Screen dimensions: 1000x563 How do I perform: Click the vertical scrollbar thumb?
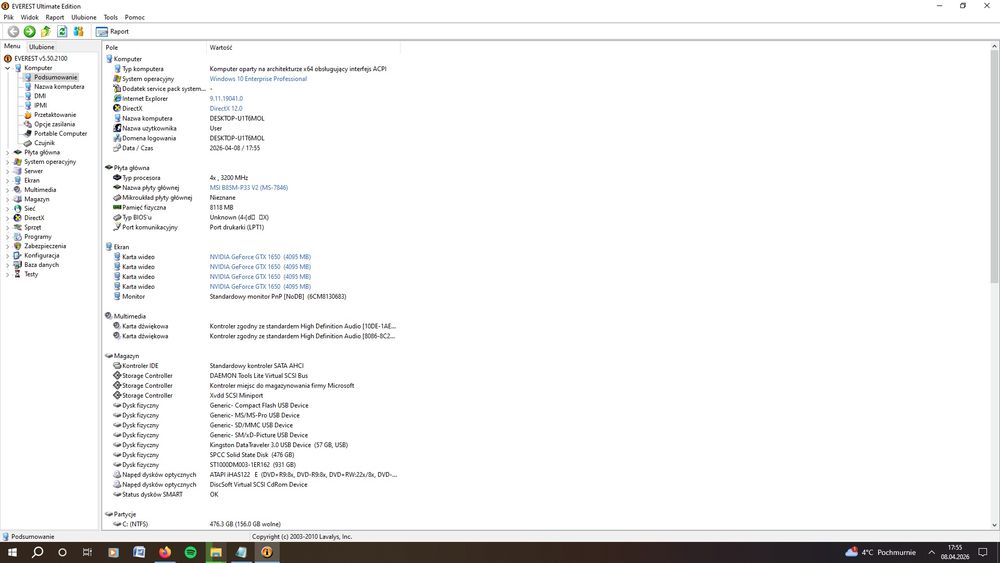(994, 167)
